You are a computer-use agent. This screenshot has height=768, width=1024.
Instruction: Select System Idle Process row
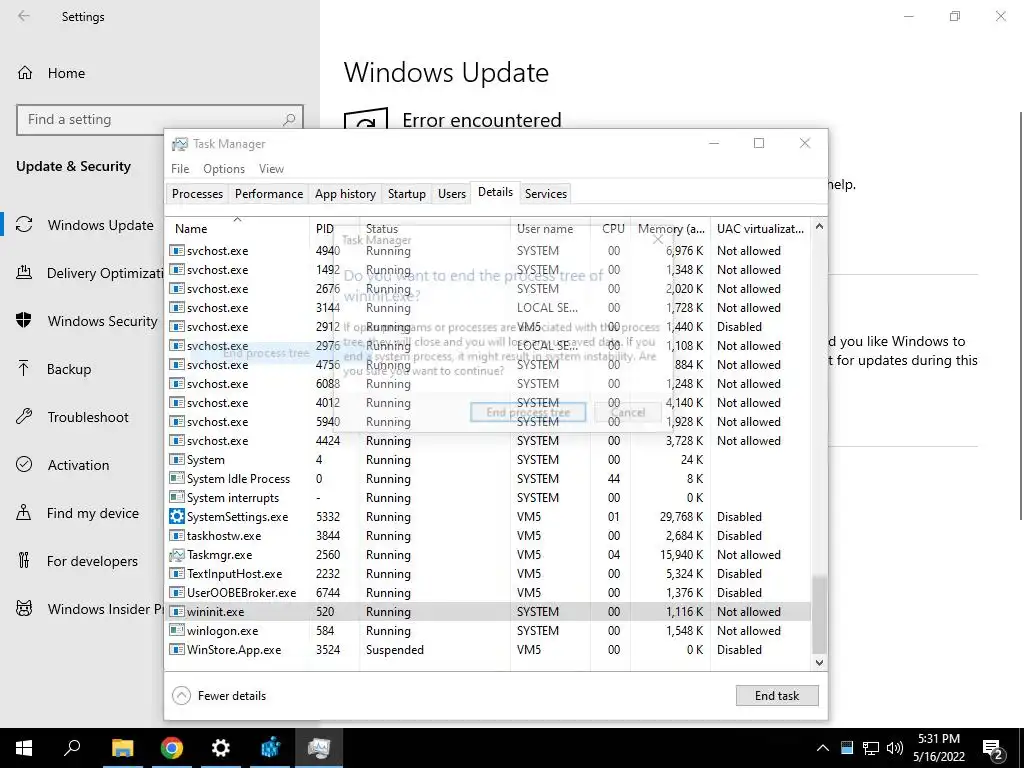488,479
